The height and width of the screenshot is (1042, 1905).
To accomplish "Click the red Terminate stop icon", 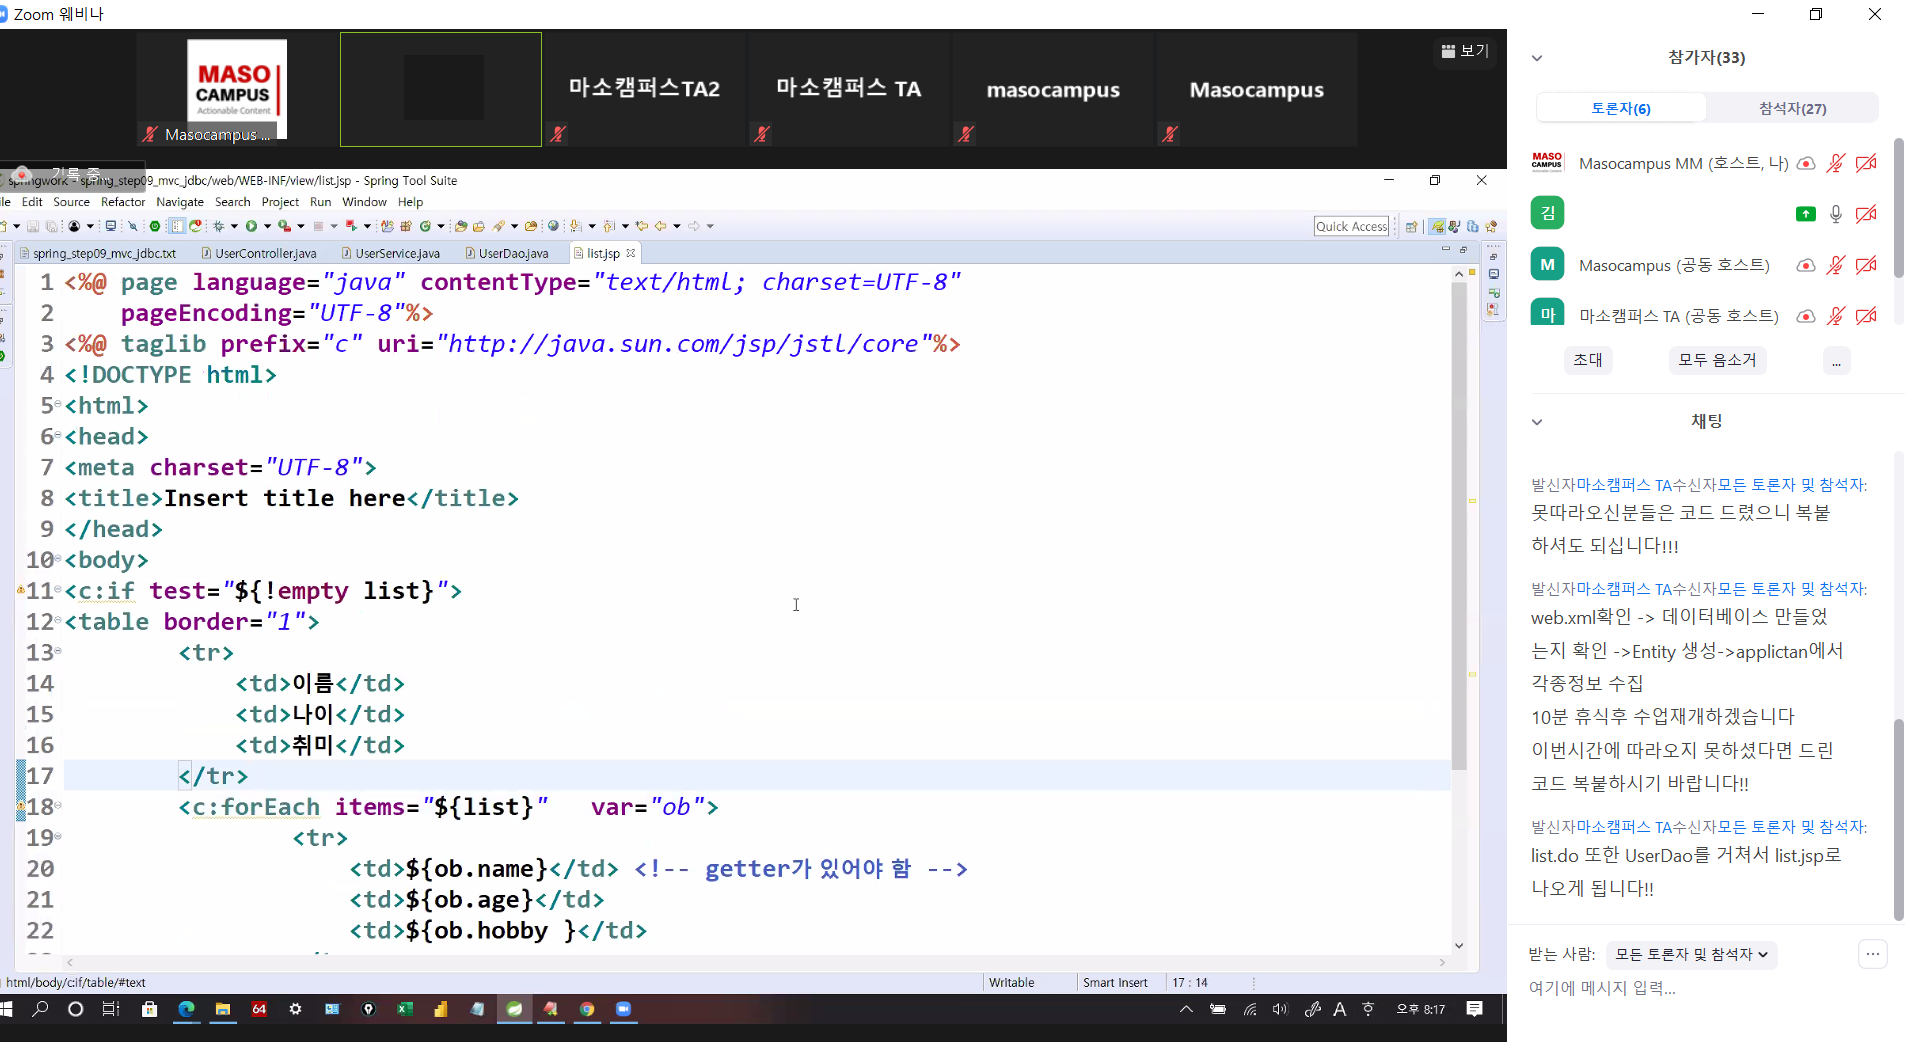I will pos(318,226).
